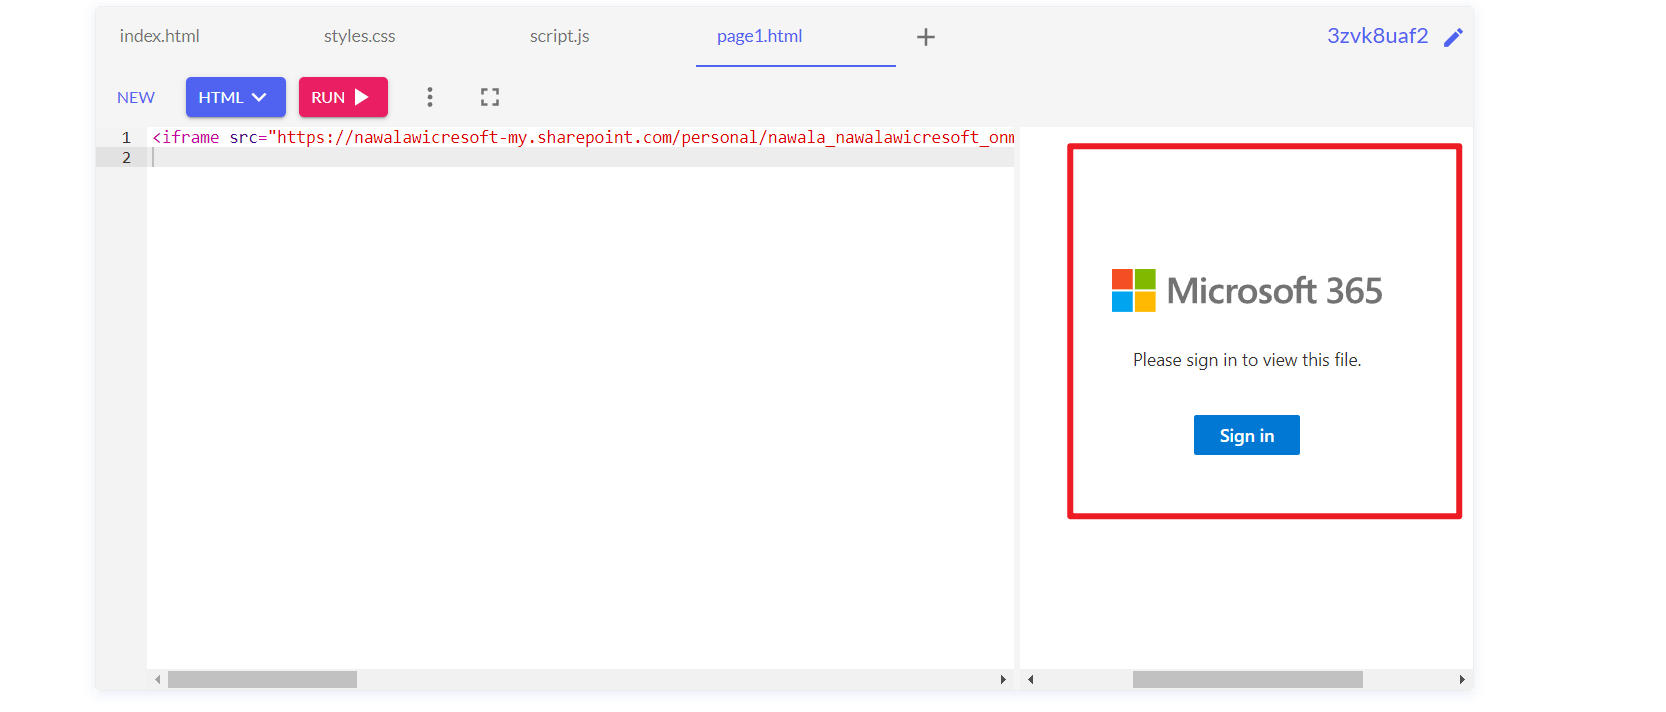Image resolution: width=1666 pixels, height=712 pixels.
Task: Edit project name with pencil icon
Action: tap(1453, 37)
